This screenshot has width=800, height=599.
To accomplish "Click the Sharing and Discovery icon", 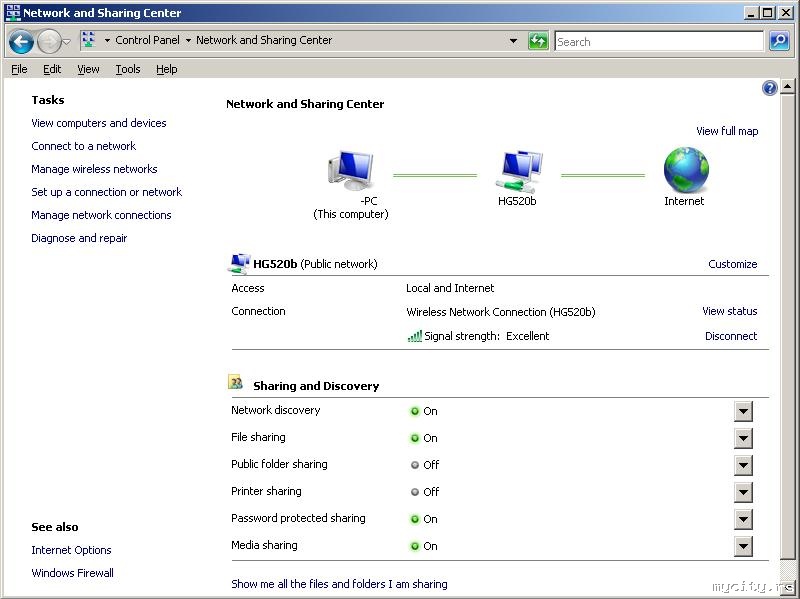I will tap(235, 382).
